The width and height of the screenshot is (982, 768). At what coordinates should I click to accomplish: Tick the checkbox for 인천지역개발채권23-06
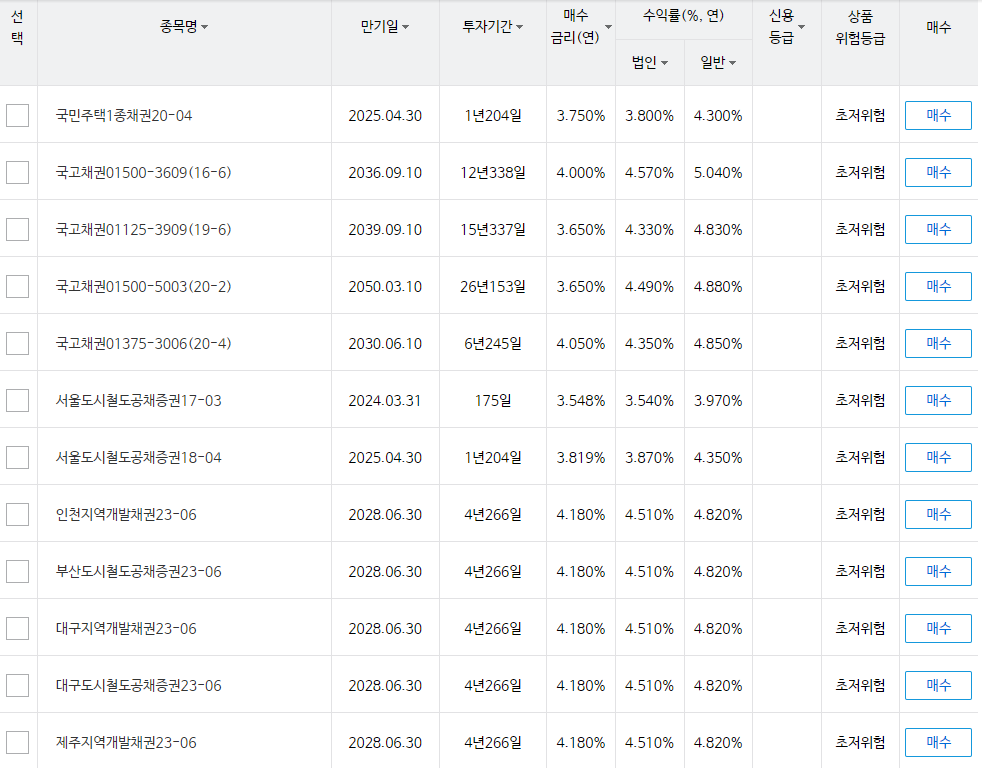18,514
